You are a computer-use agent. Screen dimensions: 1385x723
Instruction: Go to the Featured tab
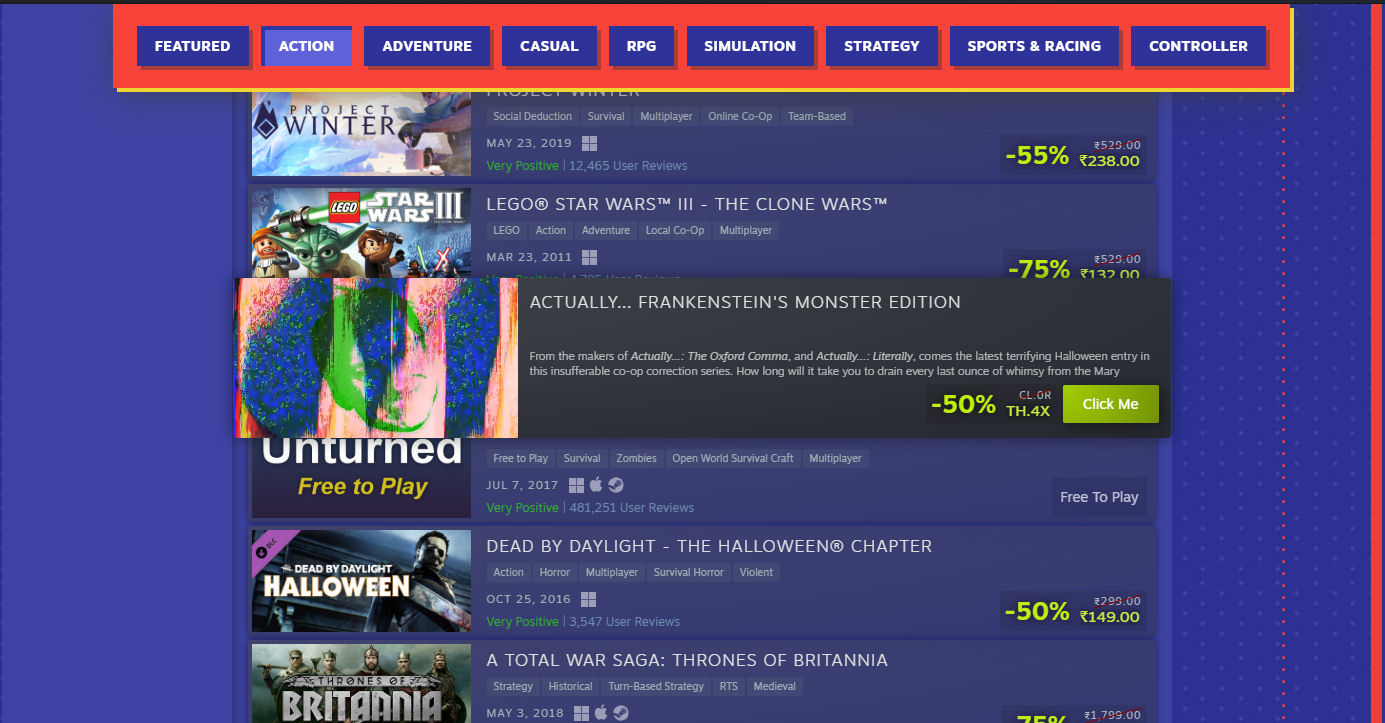(192, 46)
